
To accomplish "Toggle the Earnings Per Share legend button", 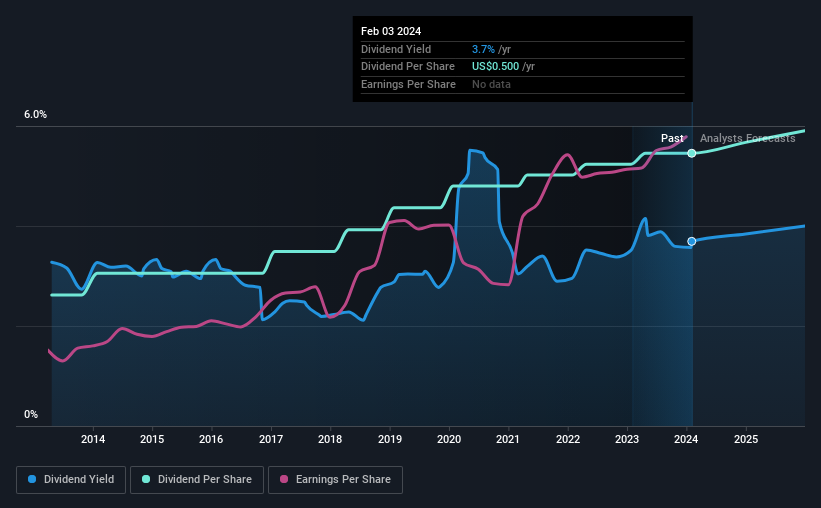I will pyautogui.click(x=335, y=480).
